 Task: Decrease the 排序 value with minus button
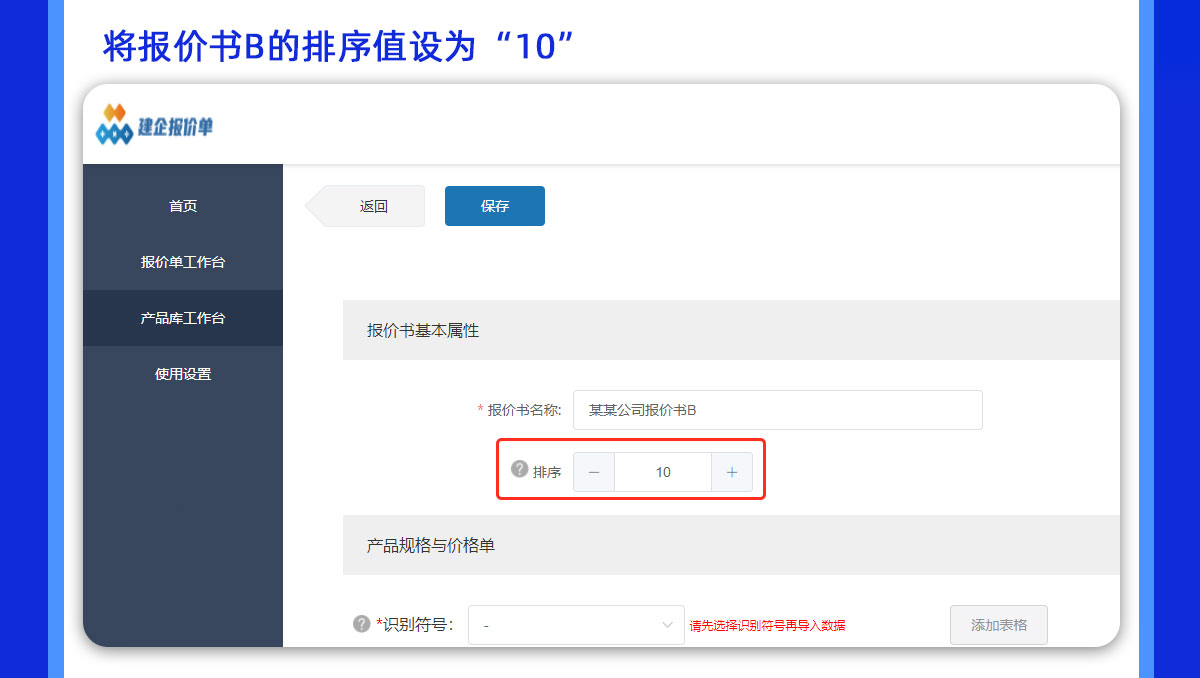(x=594, y=472)
